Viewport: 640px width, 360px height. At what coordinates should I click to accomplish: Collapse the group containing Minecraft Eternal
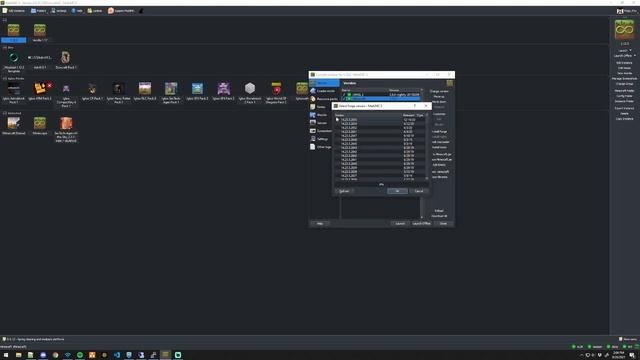(4, 113)
